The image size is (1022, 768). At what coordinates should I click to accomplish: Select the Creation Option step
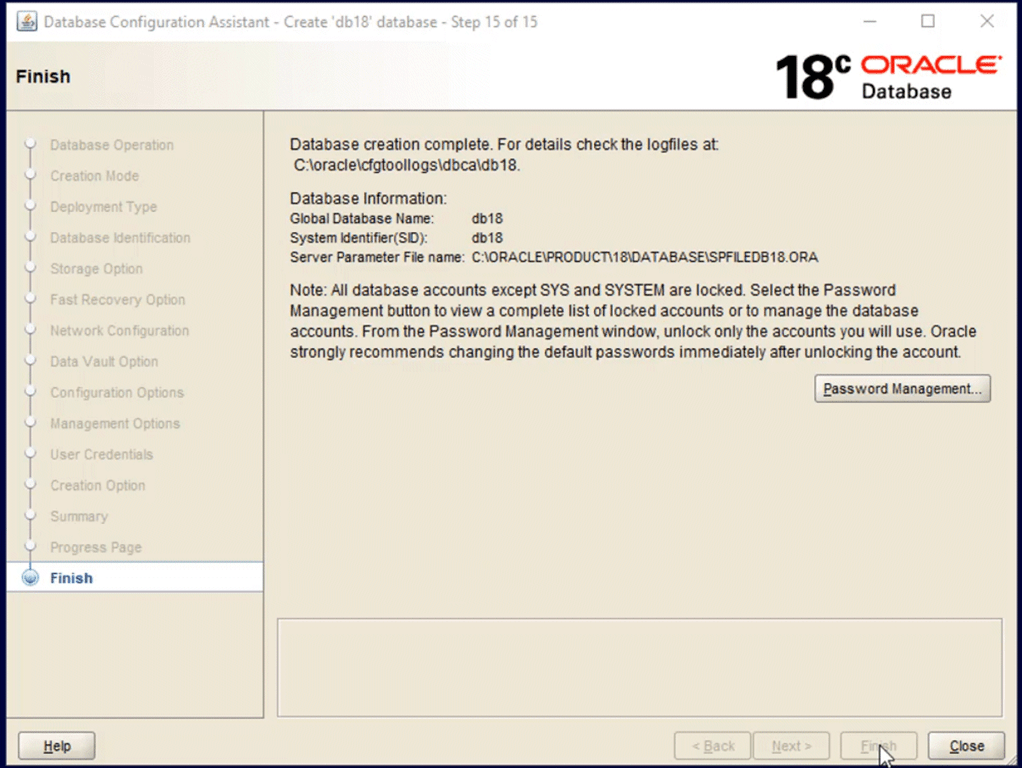98,486
